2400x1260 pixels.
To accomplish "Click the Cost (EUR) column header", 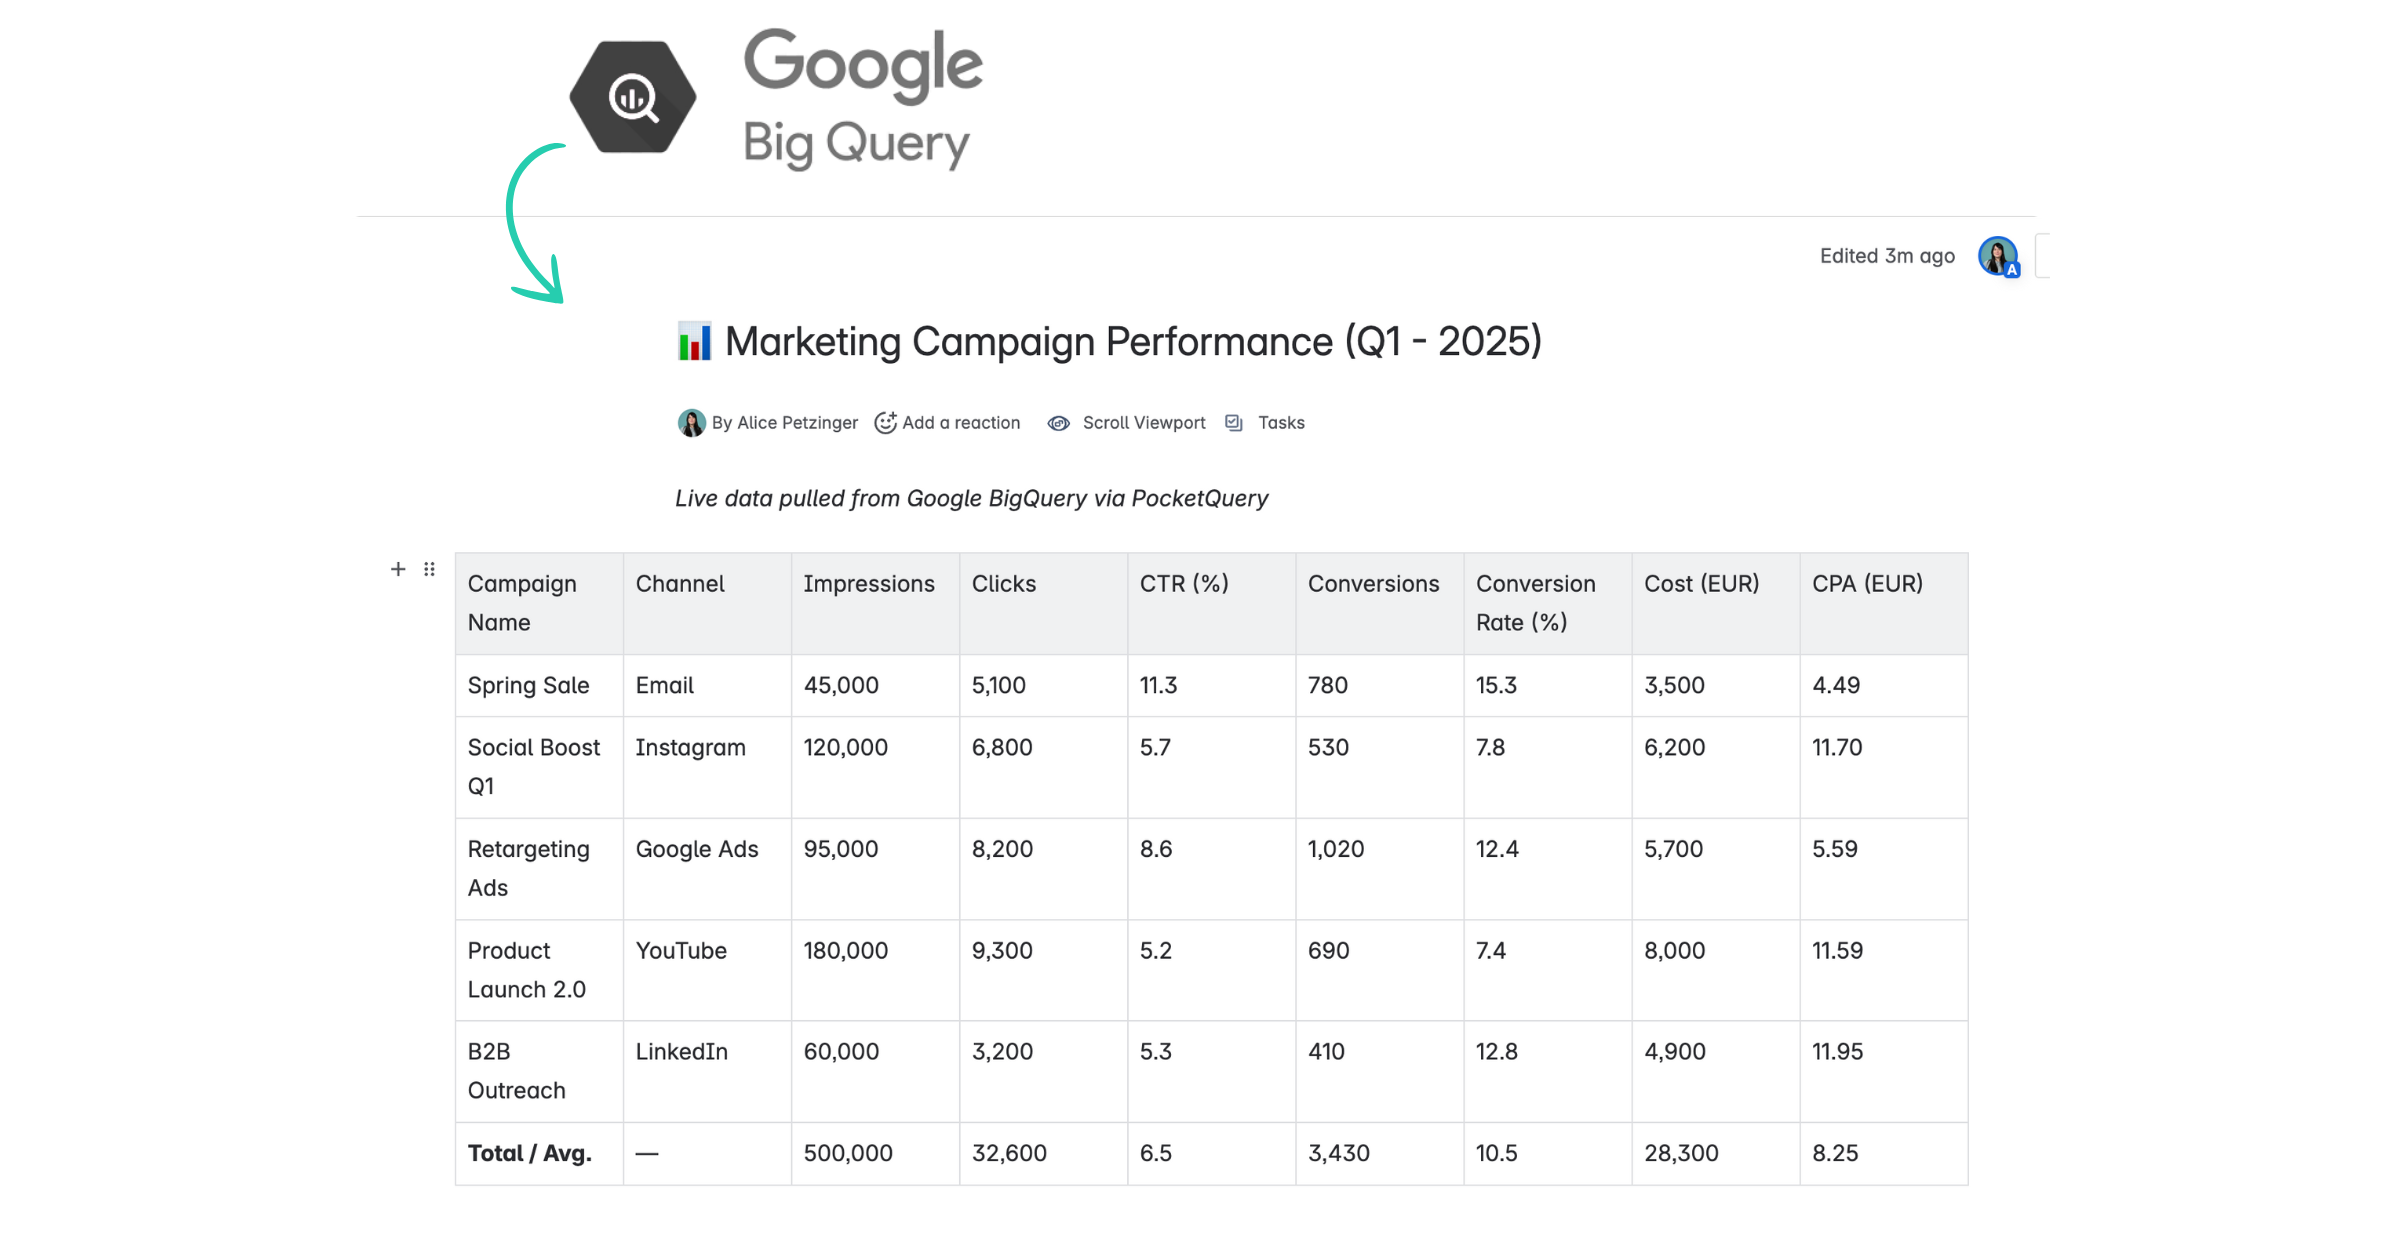I will (x=1716, y=604).
